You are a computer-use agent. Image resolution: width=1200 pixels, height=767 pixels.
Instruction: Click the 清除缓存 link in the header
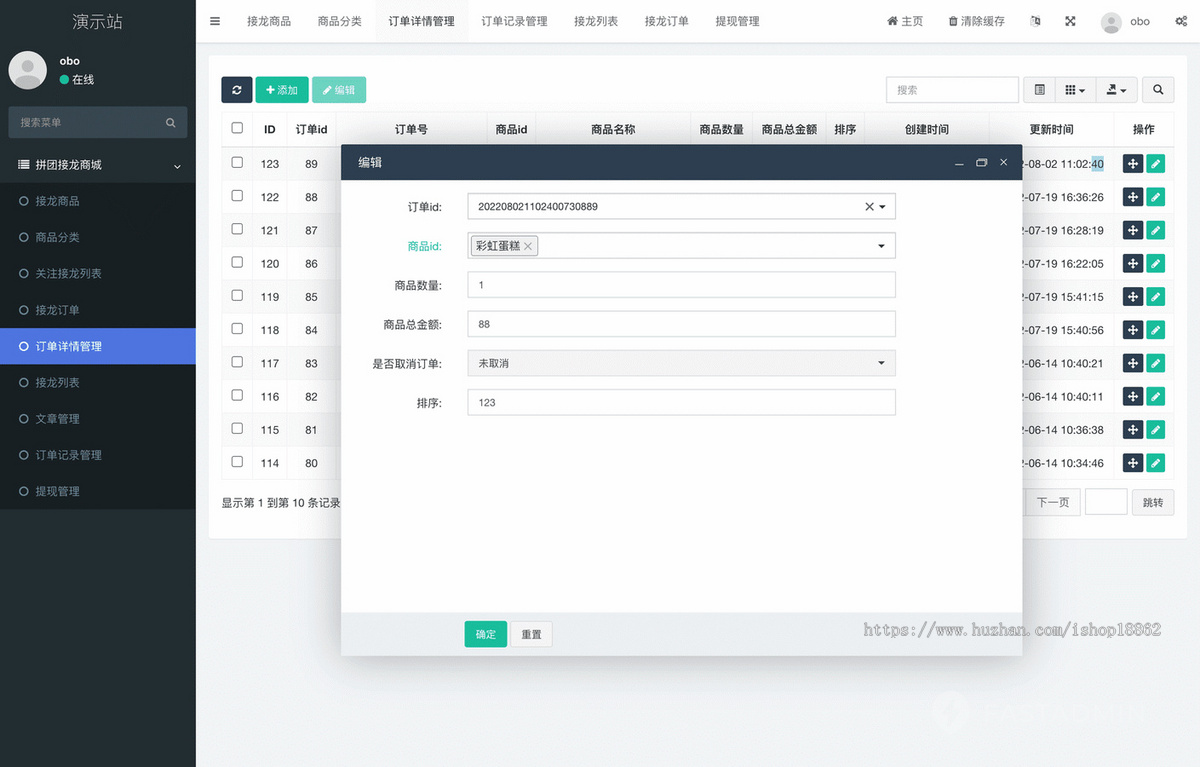tap(975, 20)
